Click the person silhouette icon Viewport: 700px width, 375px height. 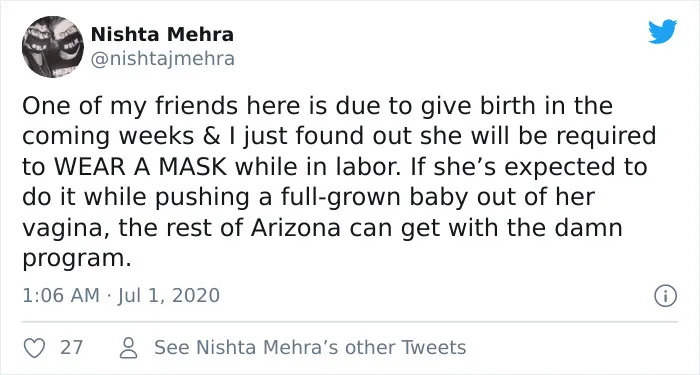pos(129,348)
